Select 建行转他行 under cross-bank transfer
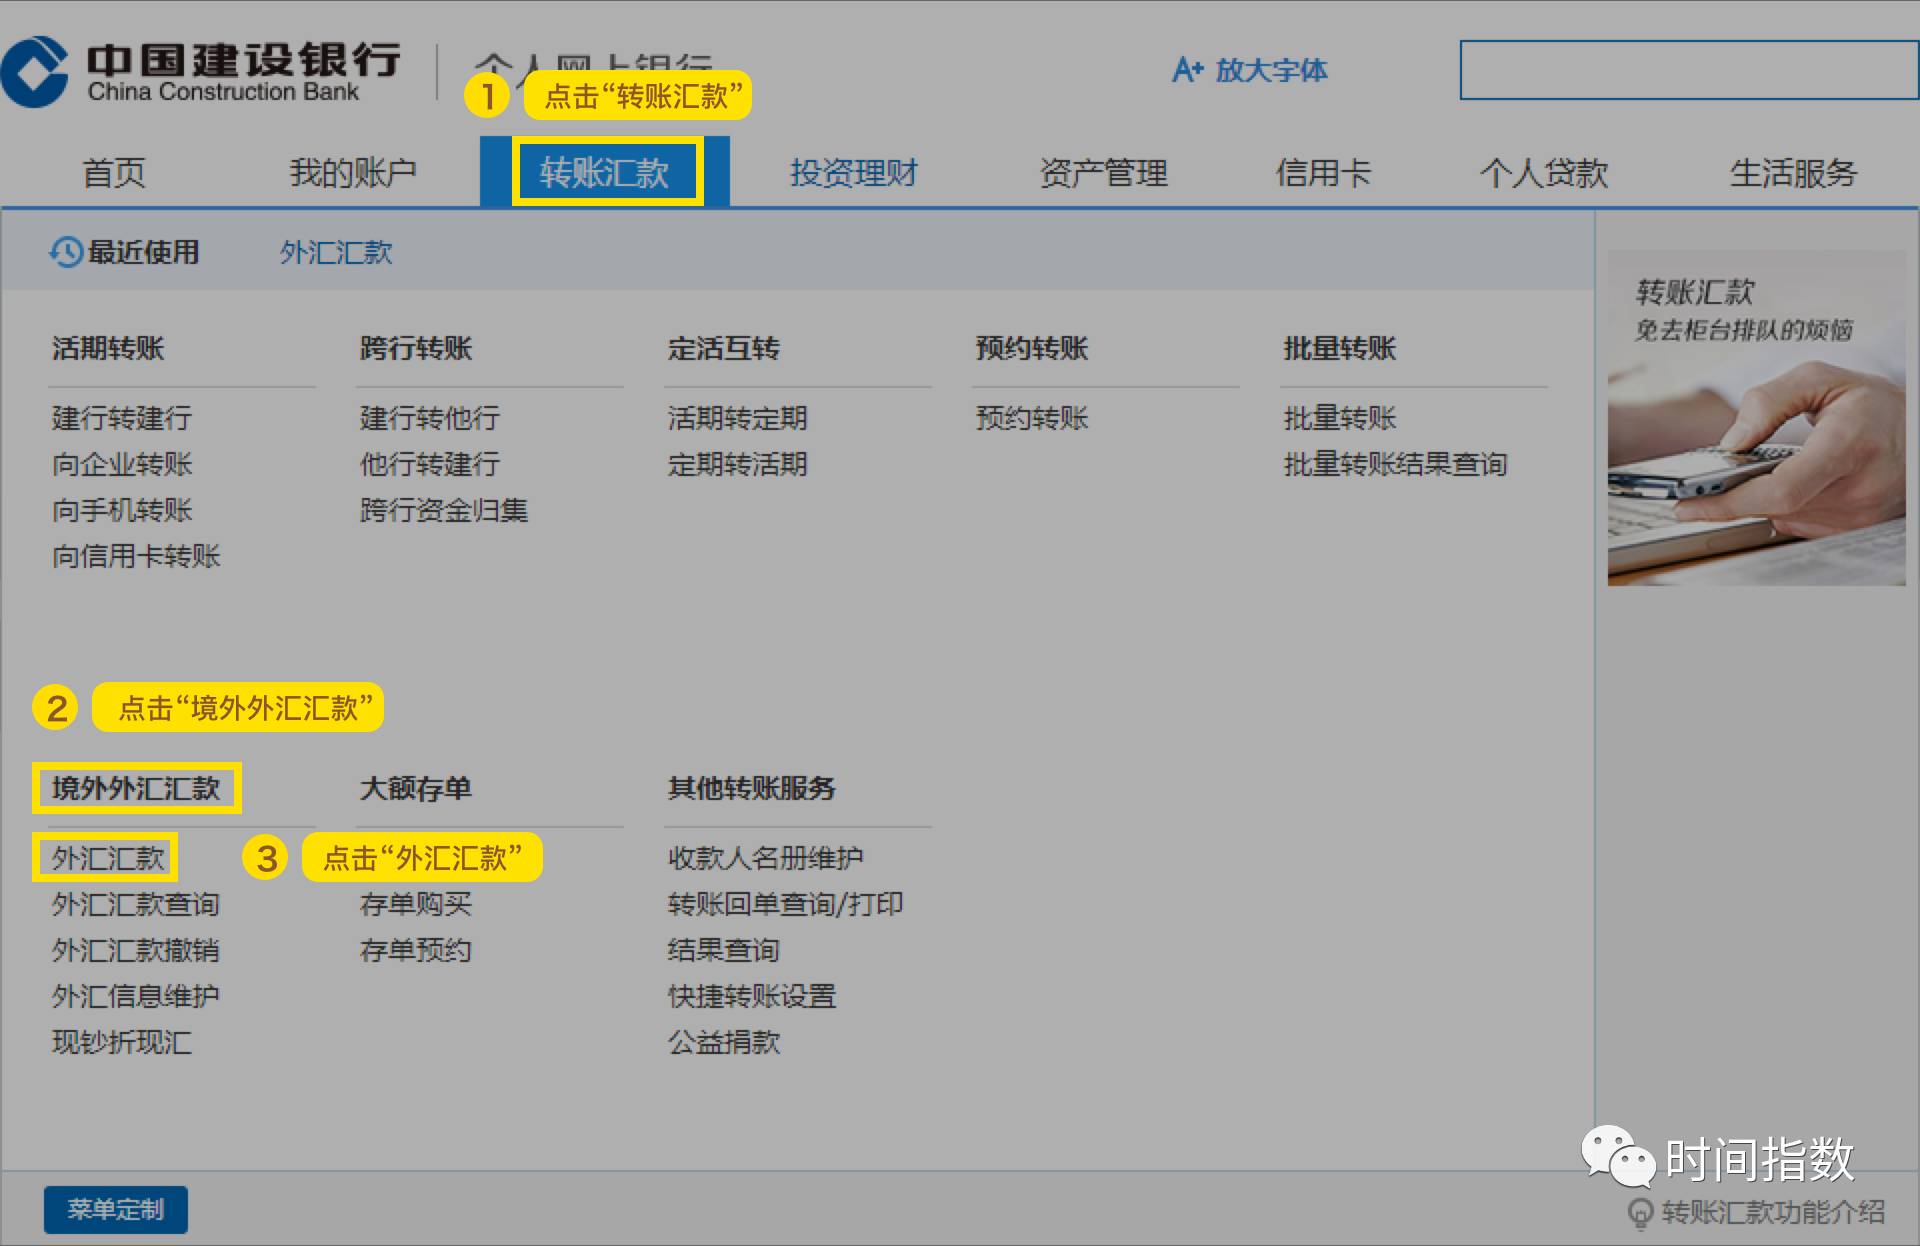The image size is (1920, 1246). pos(429,418)
